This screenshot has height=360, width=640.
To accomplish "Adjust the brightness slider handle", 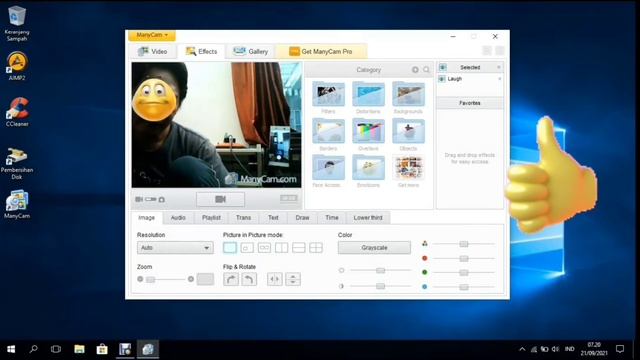I will pyautogui.click(x=380, y=270).
